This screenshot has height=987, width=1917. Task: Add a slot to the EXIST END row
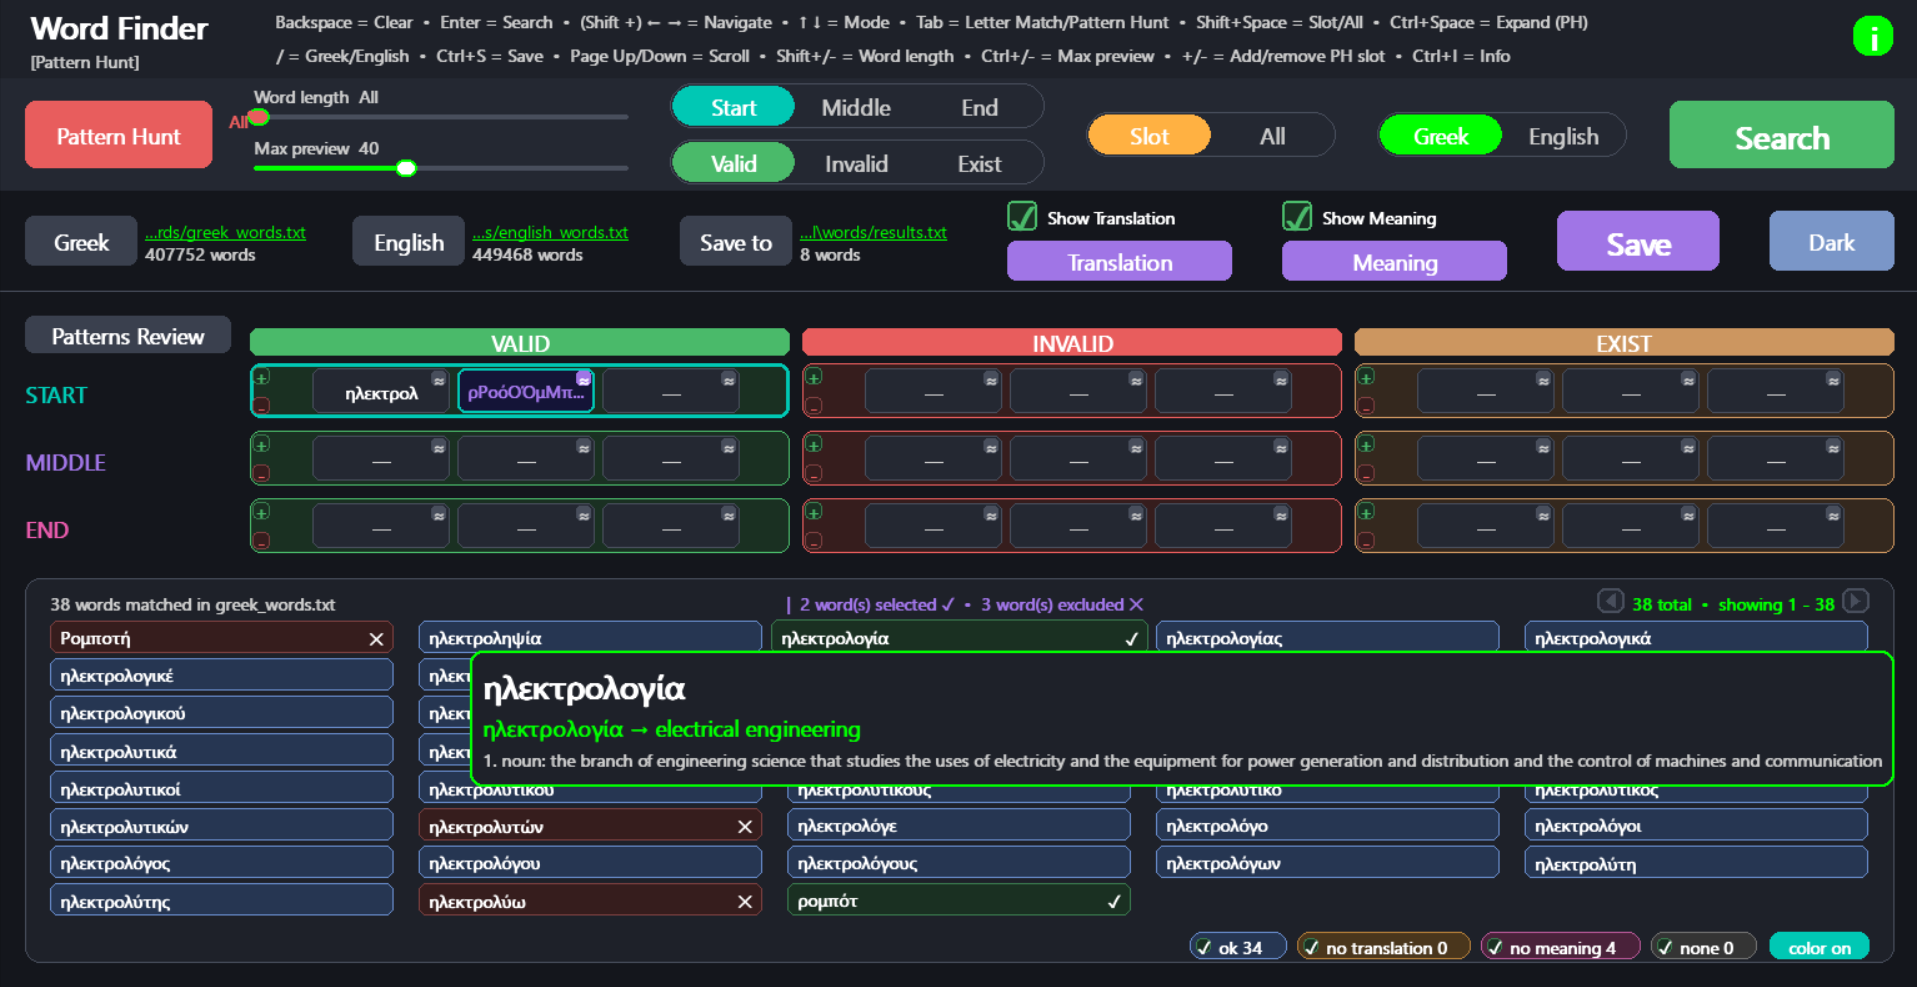pyautogui.click(x=1366, y=512)
